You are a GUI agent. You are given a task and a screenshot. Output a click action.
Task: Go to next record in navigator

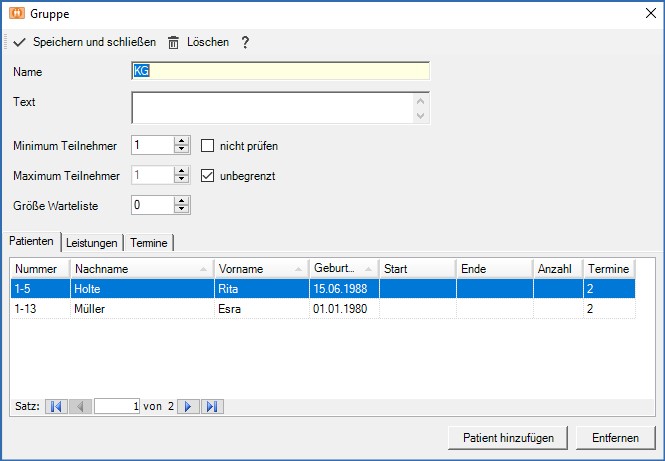187,406
